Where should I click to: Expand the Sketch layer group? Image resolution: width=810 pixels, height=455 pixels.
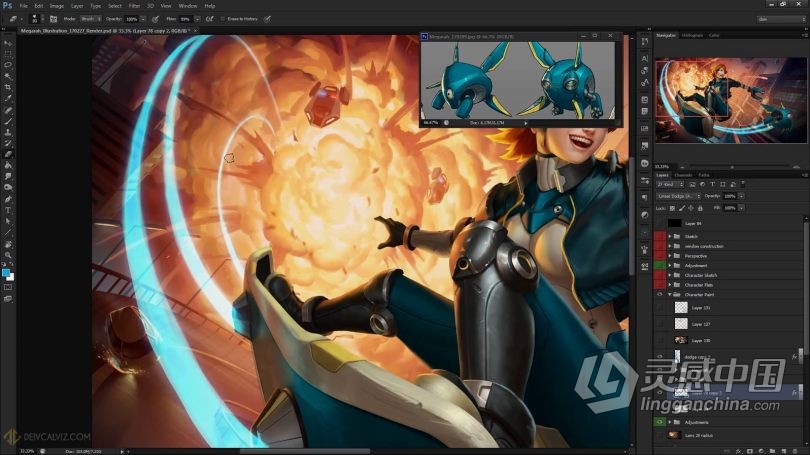(669, 236)
